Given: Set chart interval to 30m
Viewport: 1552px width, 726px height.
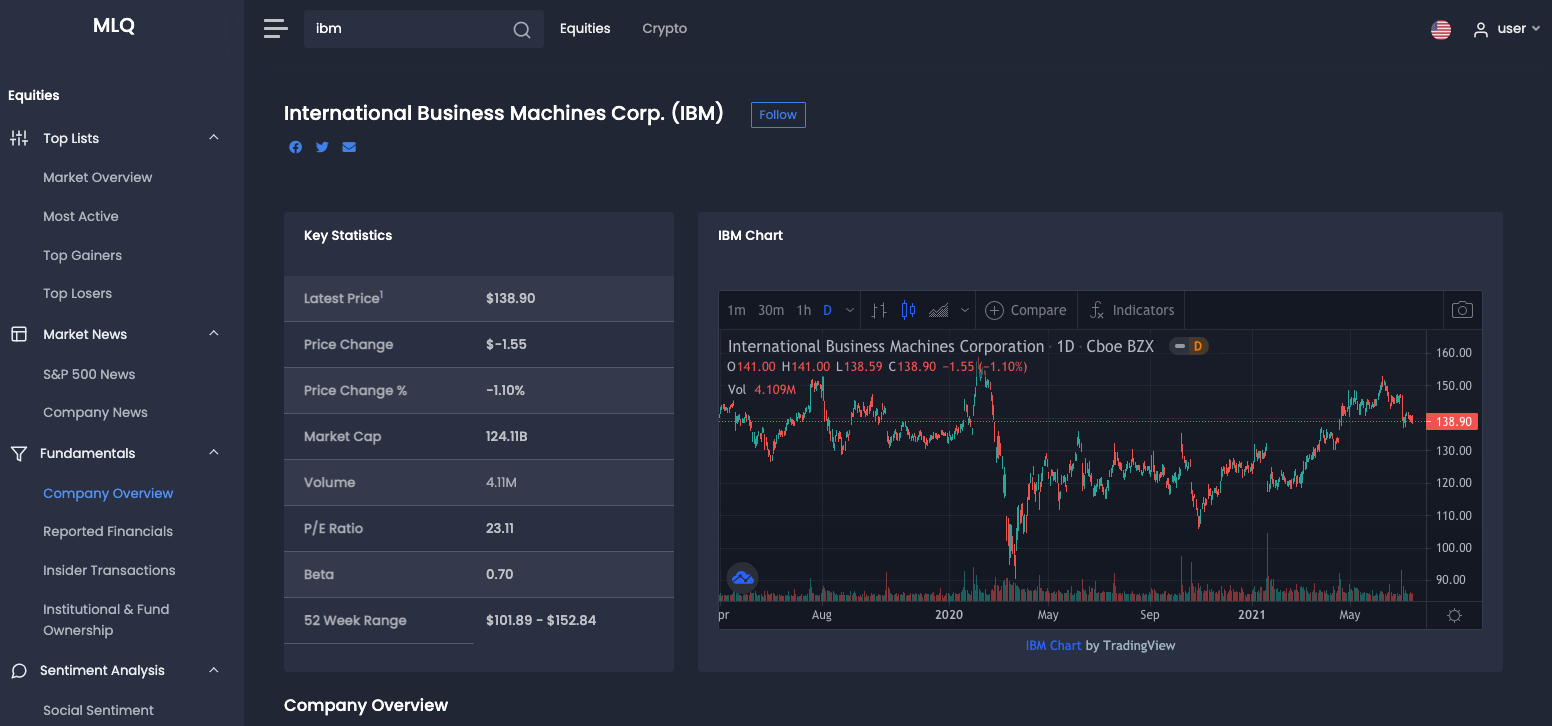Looking at the screenshot, I should [771, 310].
